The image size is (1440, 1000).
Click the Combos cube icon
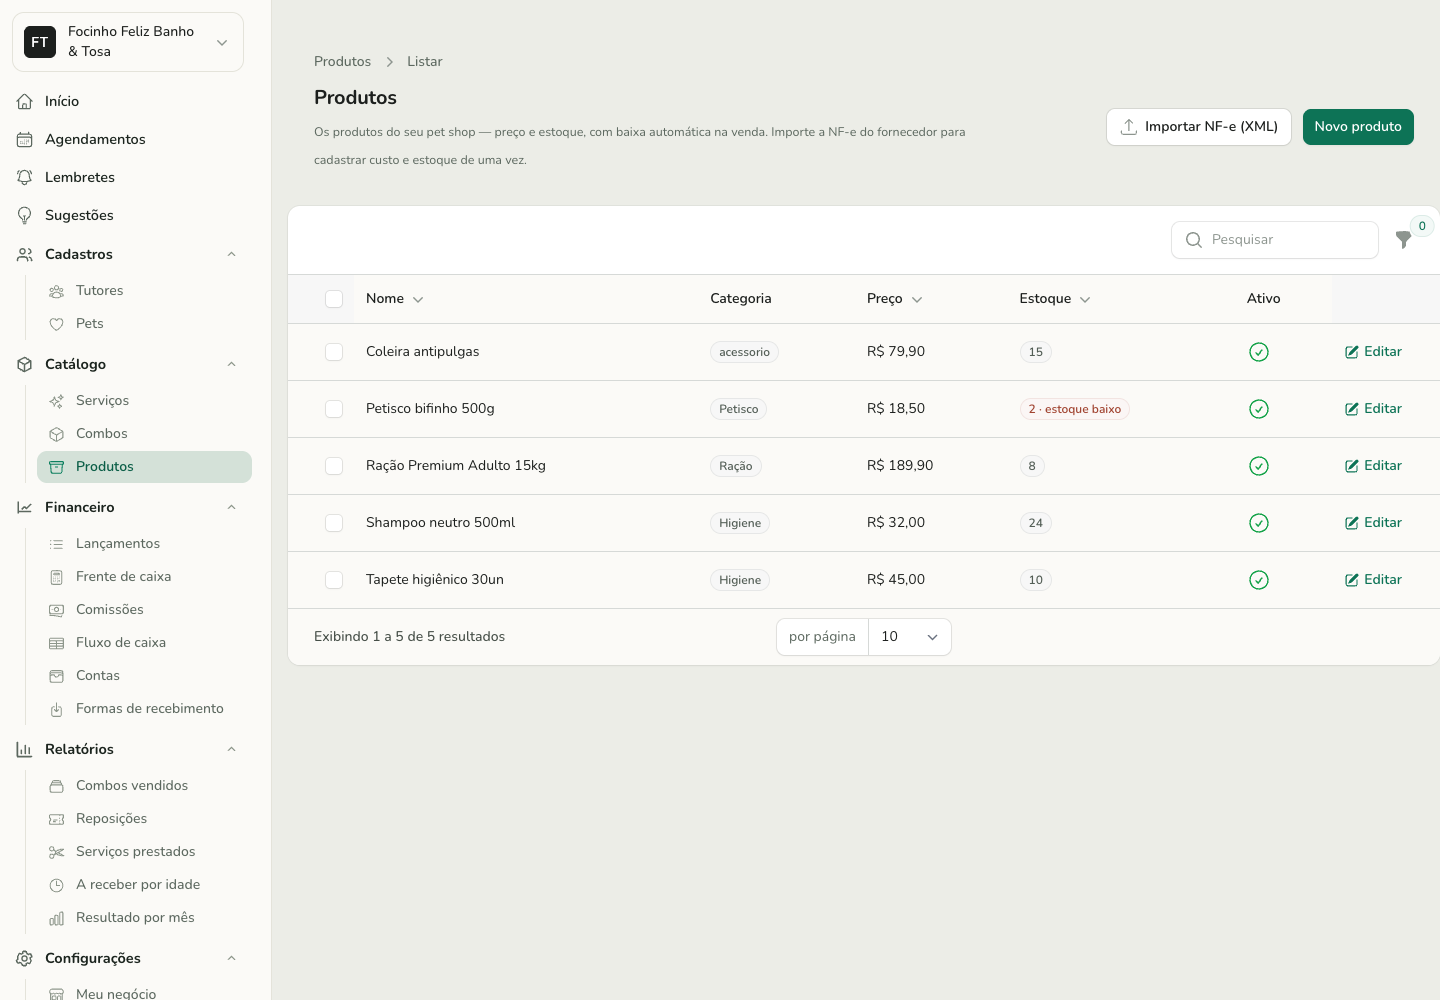pyautogui.click(x=57, y=434)
